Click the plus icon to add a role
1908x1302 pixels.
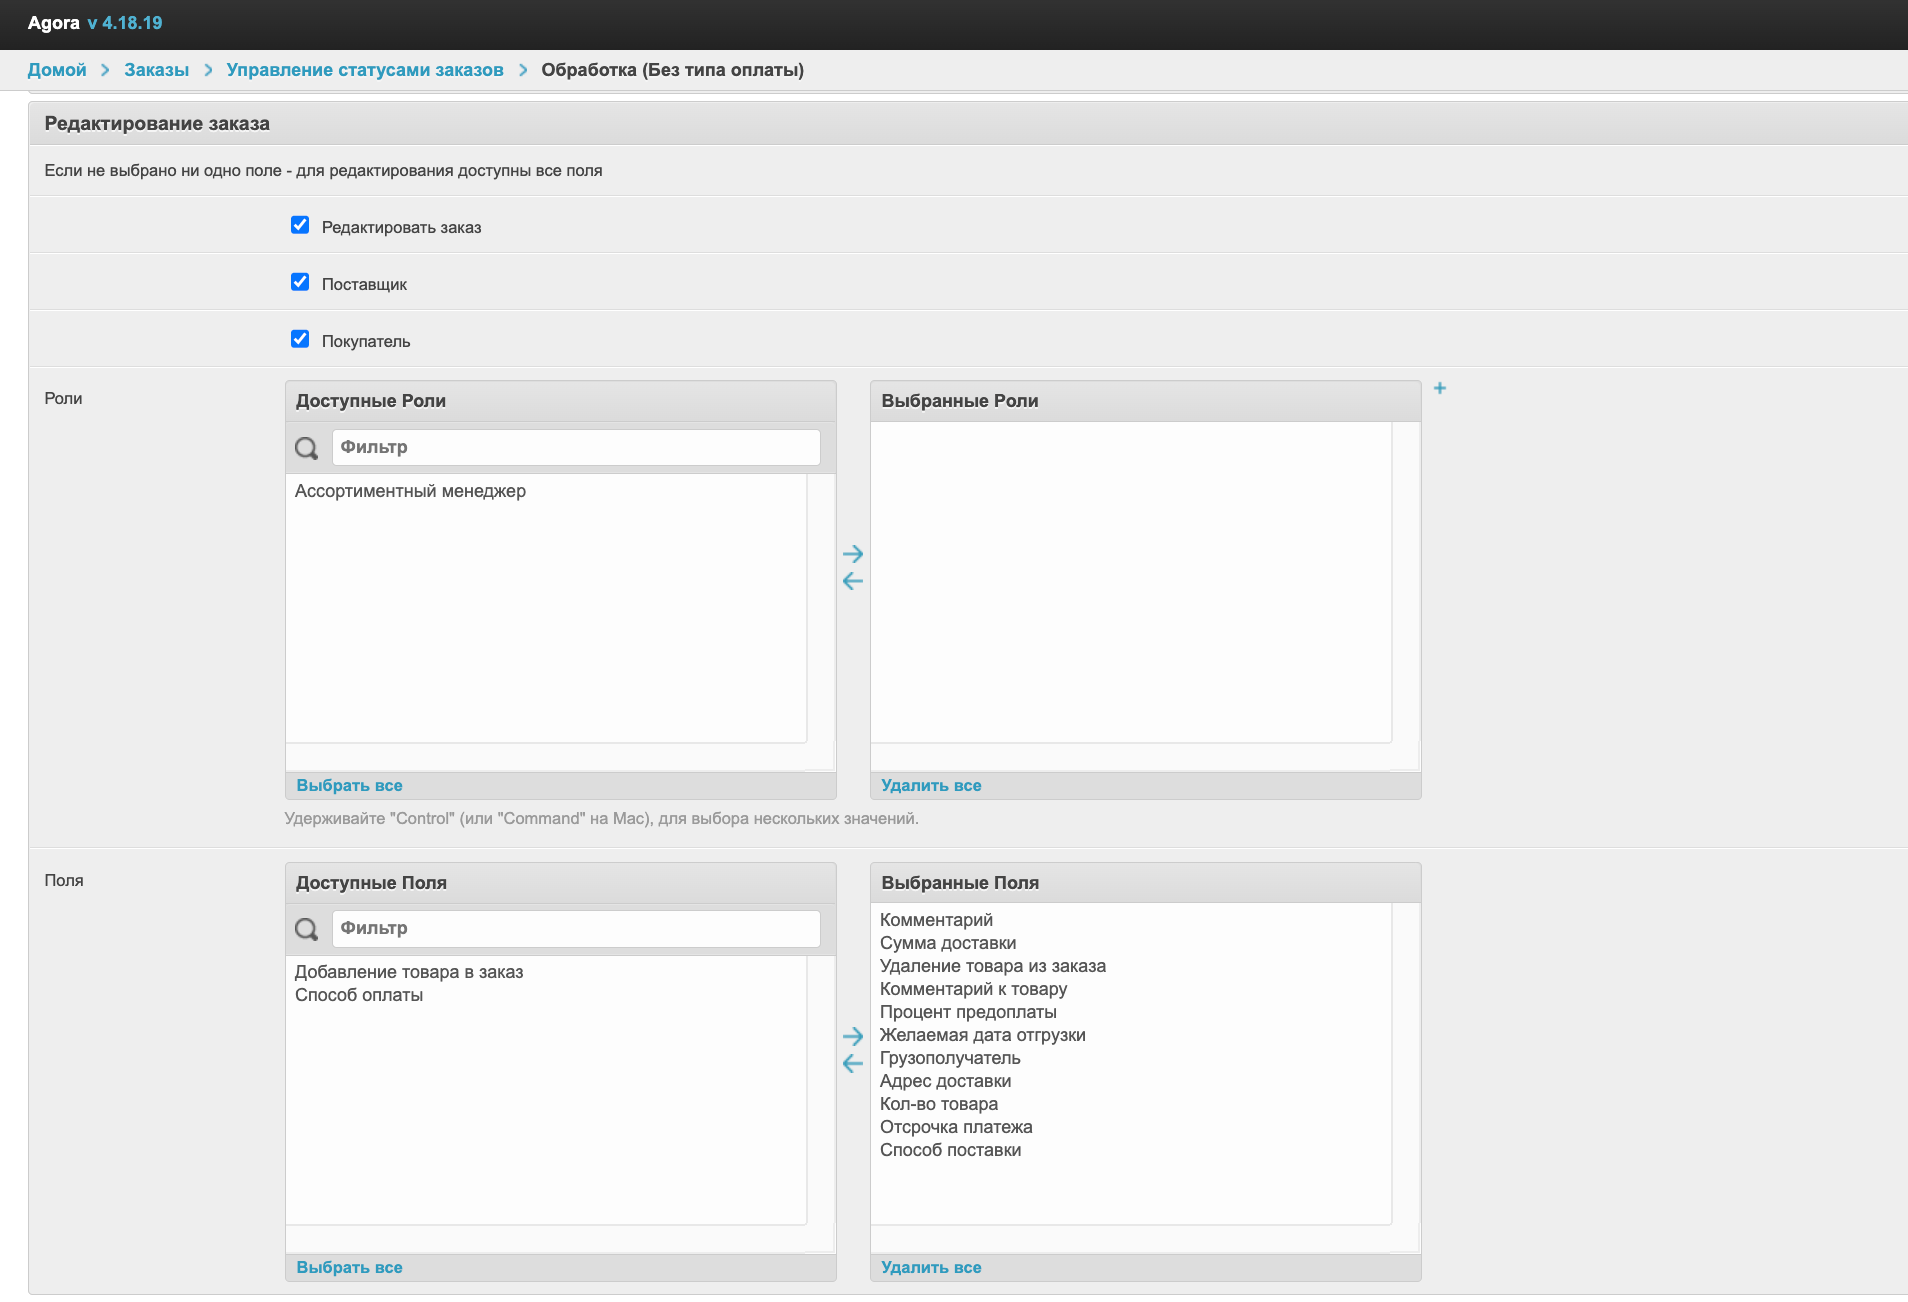coord(1440,388)
